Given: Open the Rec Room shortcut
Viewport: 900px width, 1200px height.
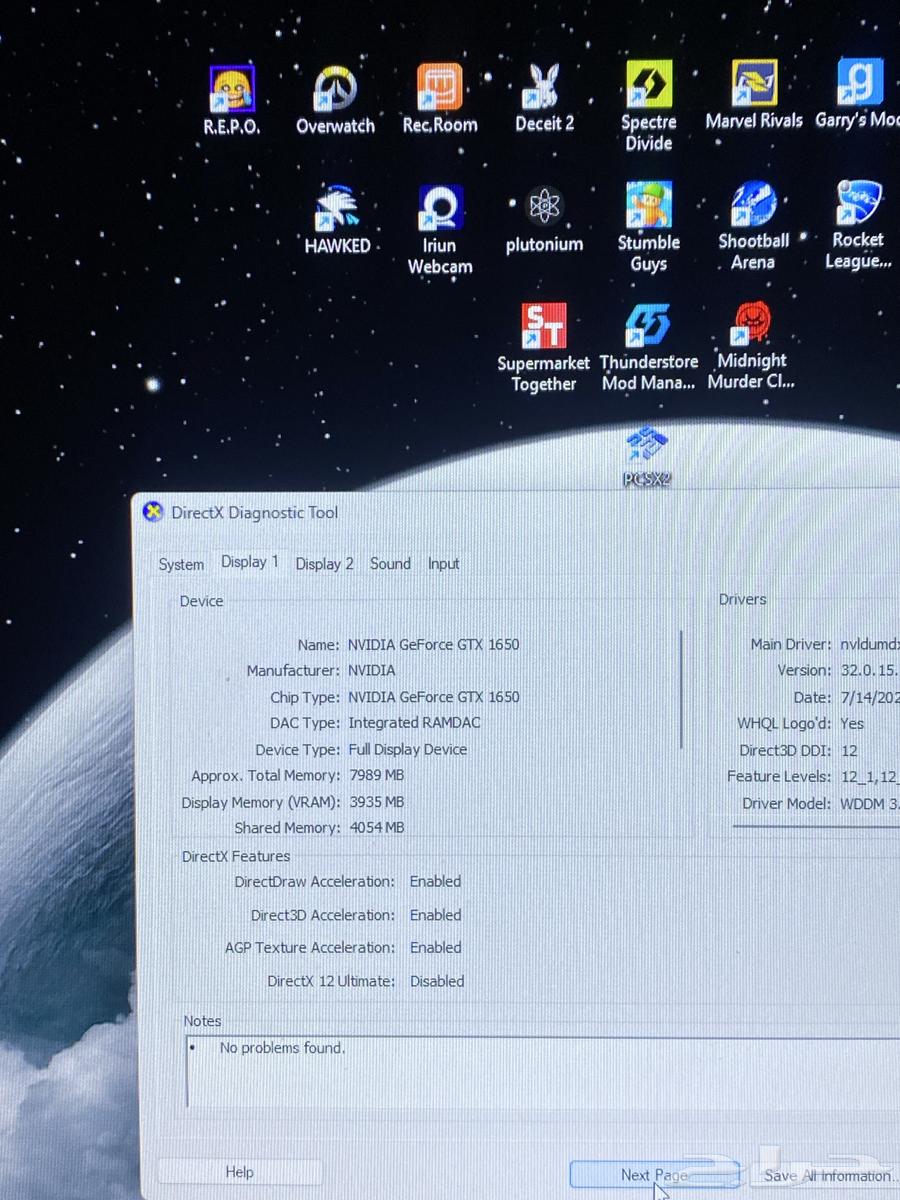Looking at the screenshot, I should point(440,99).
